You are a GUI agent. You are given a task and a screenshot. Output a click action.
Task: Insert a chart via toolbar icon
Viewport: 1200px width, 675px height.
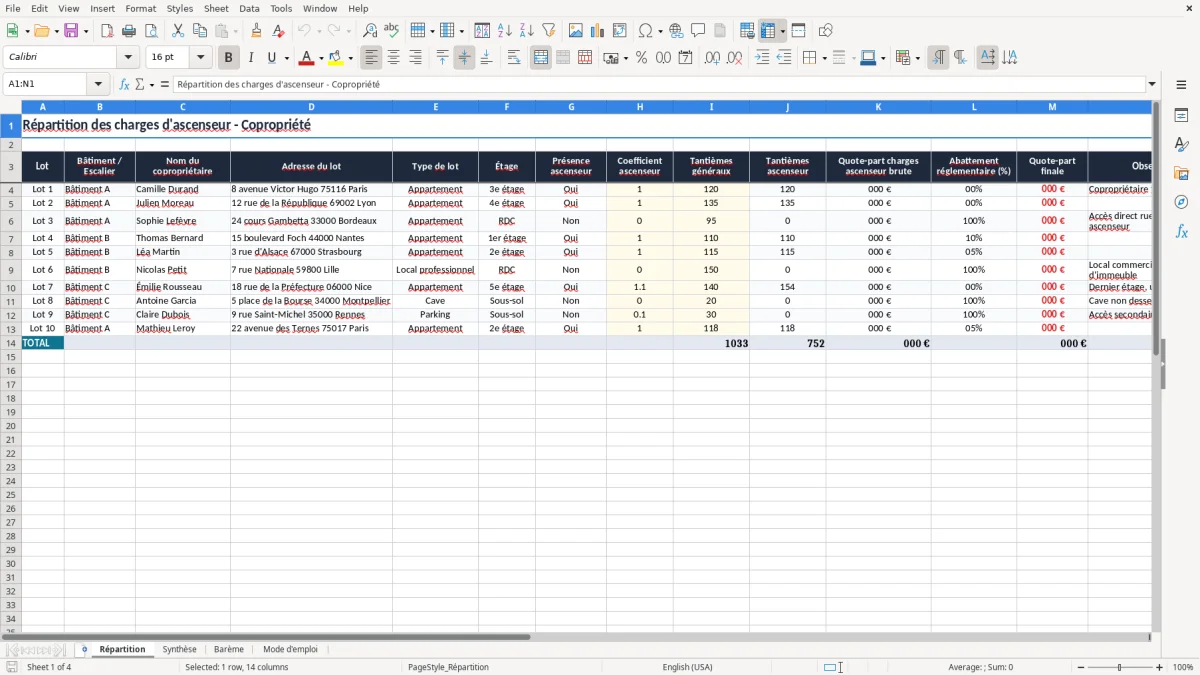(598, 31)
